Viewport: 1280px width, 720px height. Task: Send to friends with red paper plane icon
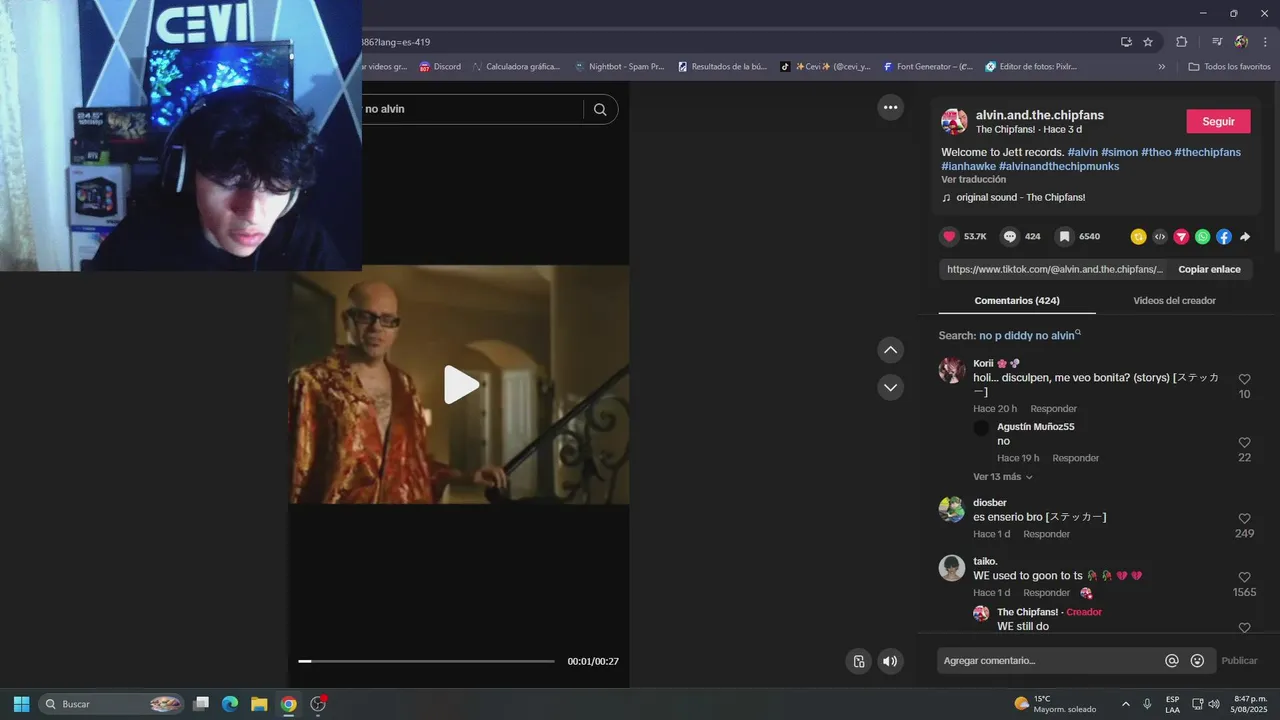1181,237
